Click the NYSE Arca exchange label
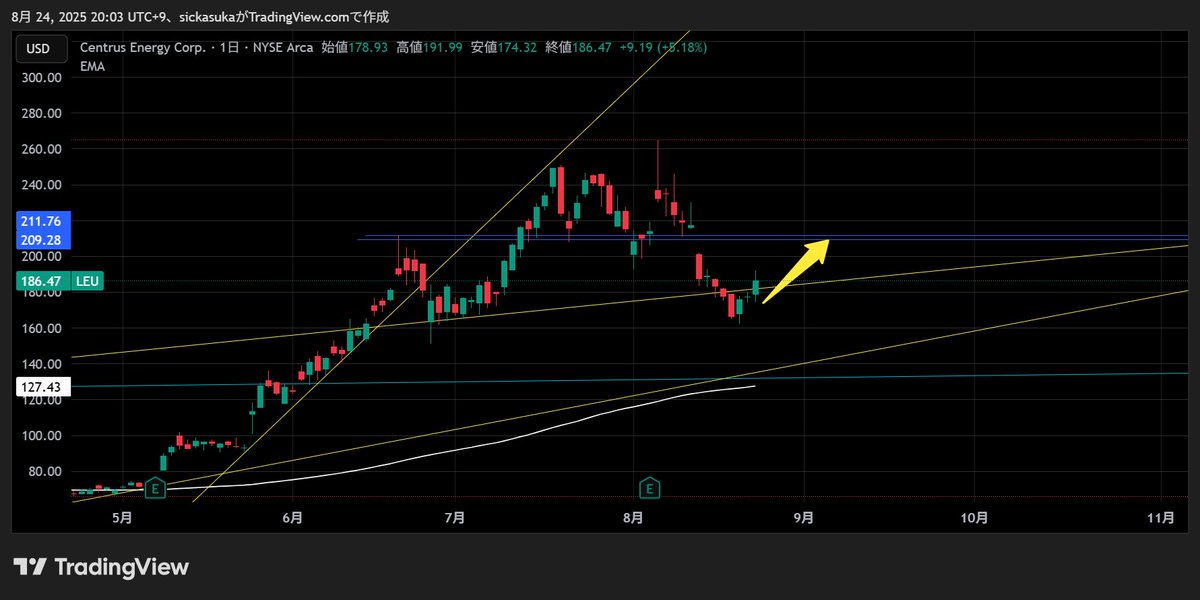Image resolution: width=1200 pixels, height=600 pixels. (x=285, y=47)
